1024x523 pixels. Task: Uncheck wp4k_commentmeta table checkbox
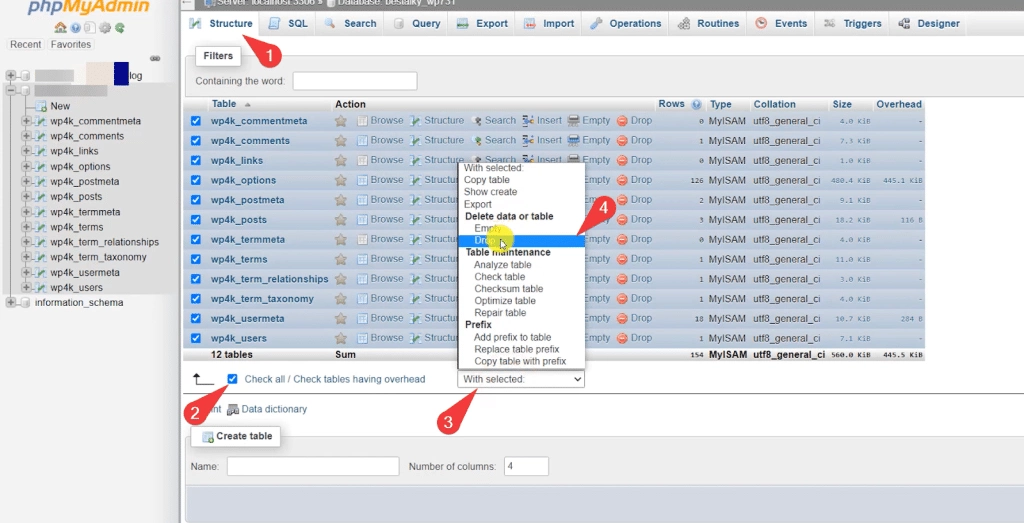[196, 121]
